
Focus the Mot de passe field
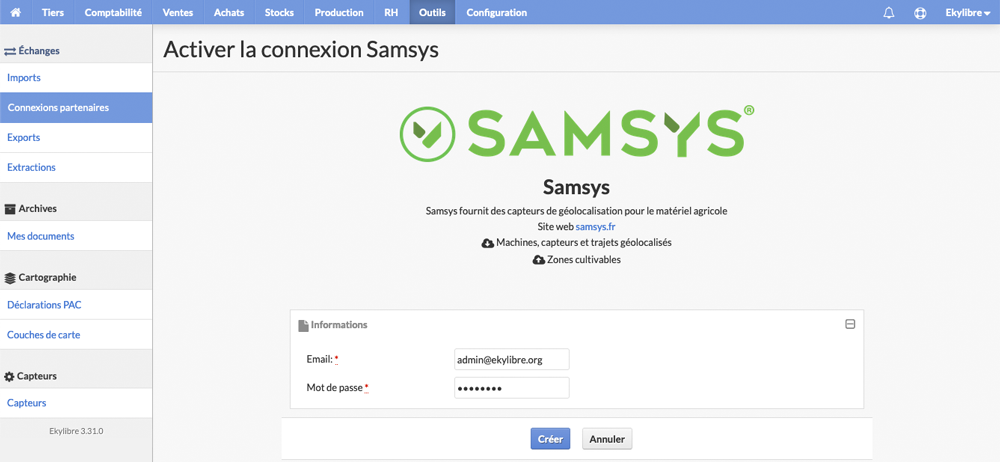[x=511, y=388]
